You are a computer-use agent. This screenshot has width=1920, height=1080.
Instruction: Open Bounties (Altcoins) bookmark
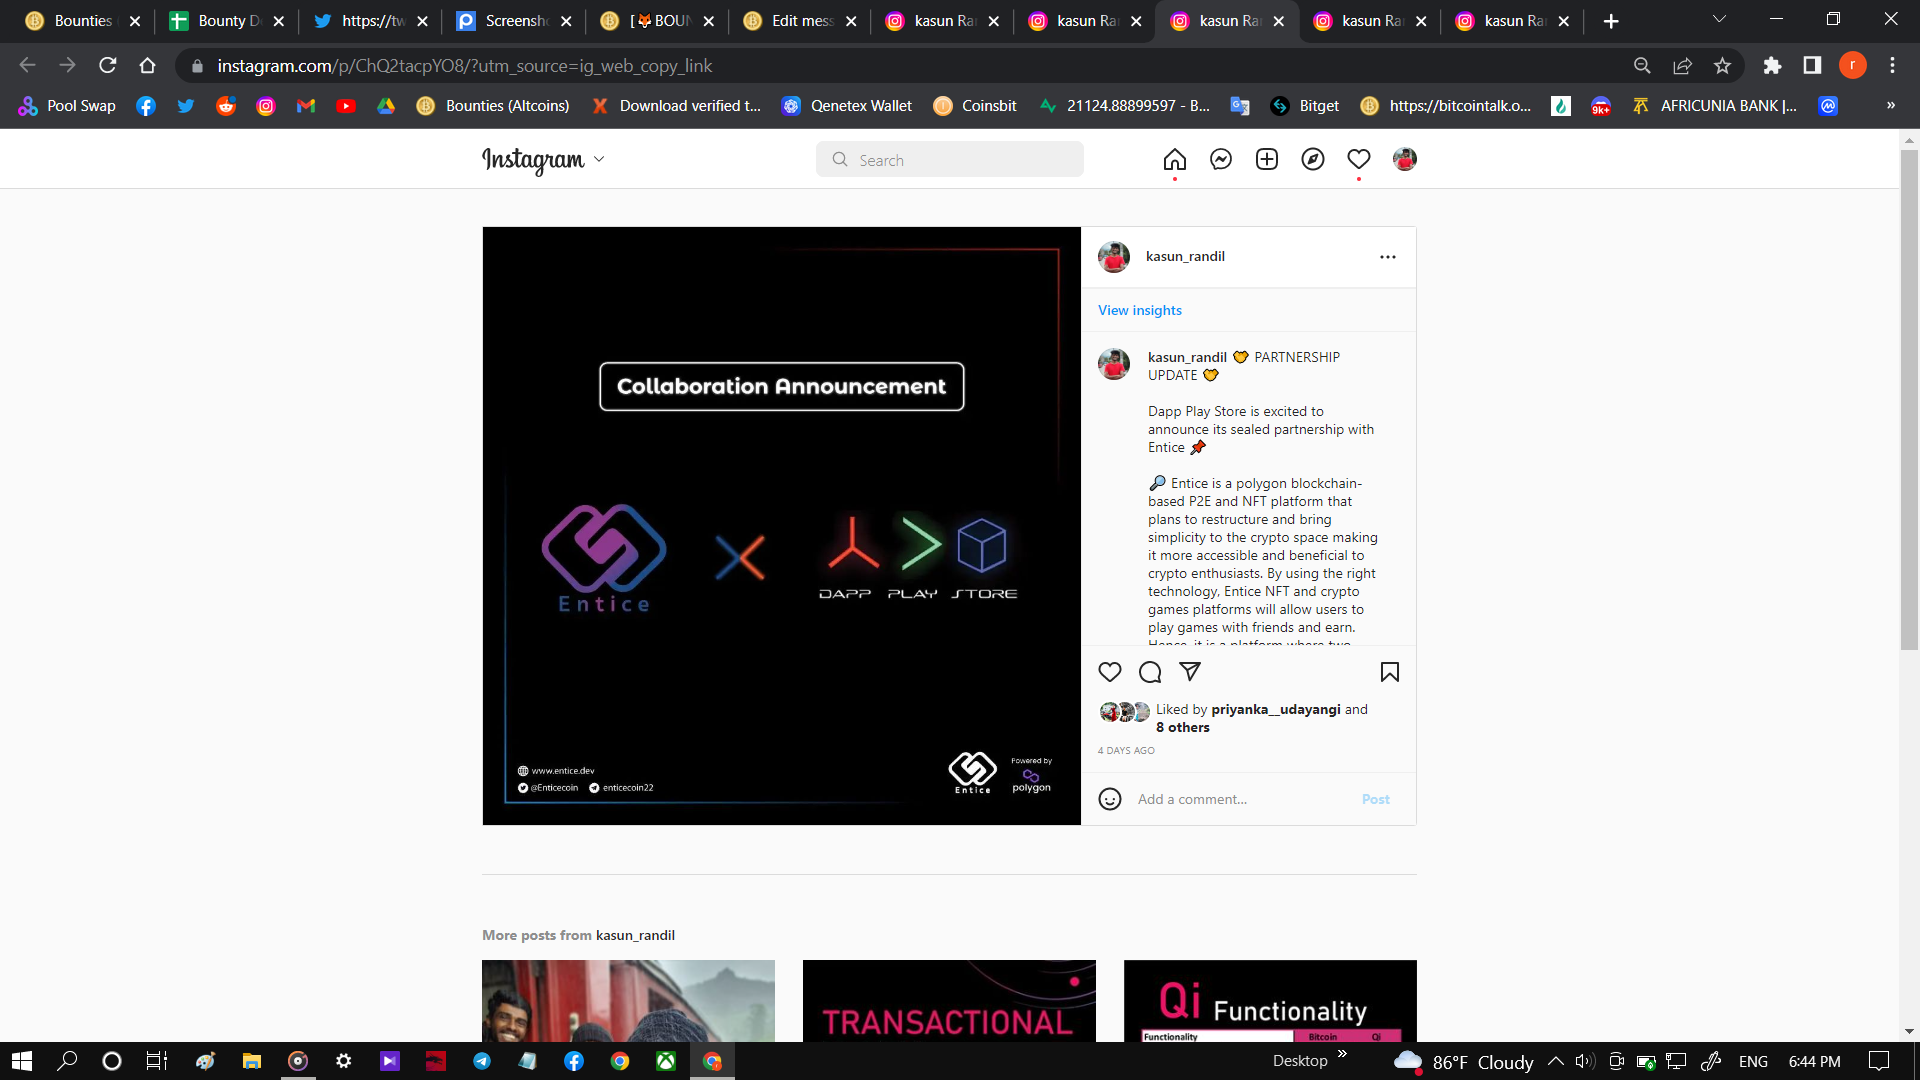[x=493, y=106]
